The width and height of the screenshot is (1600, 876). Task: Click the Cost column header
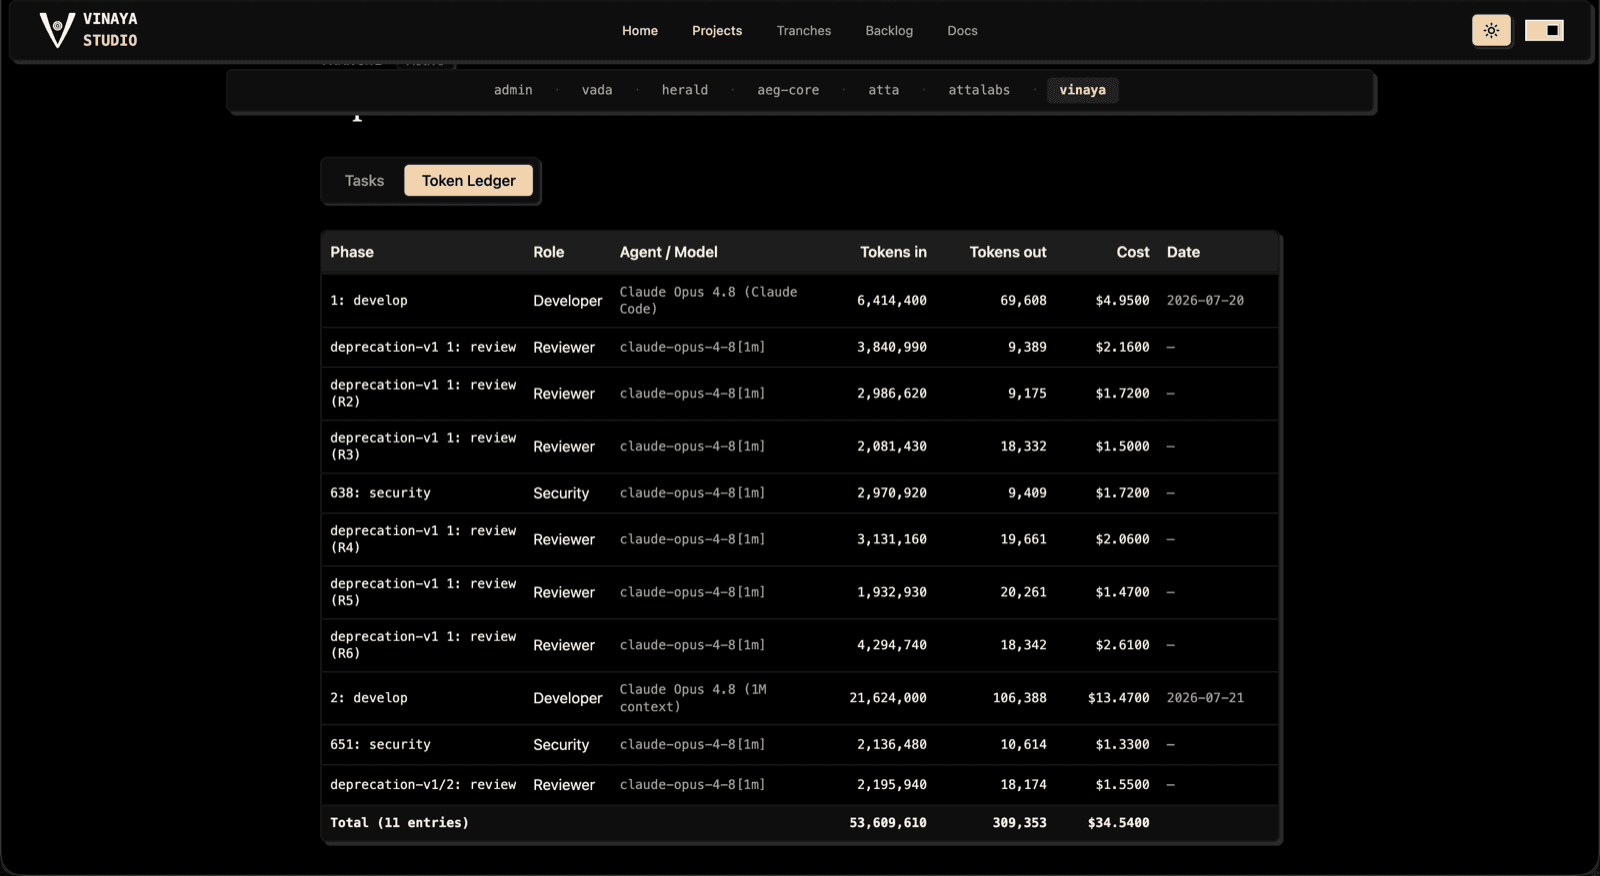pos(1133,252)
